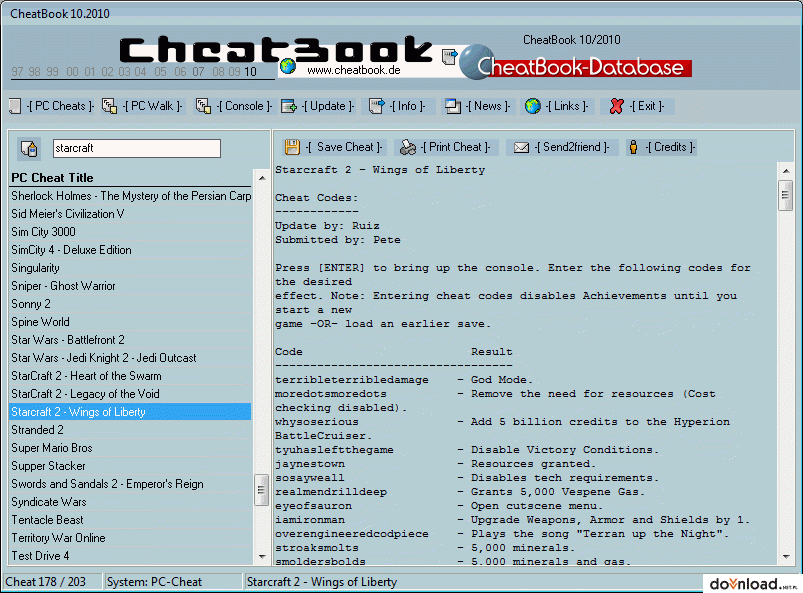Image resolution: width=803 pixels, height=593 pixels.
Task: Click the PC Cheats page icon
Action: coord(15,106)
